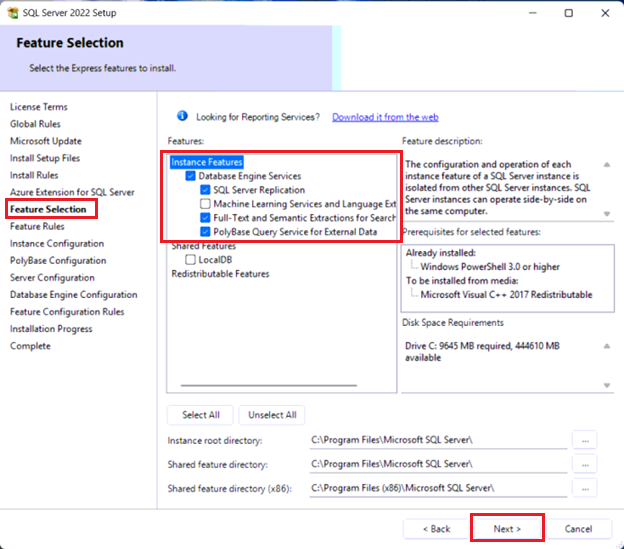The height and width of the screenshot is (549, 624).
Task: Cancel the SQL Server setup
Action: tap(578, 529)
